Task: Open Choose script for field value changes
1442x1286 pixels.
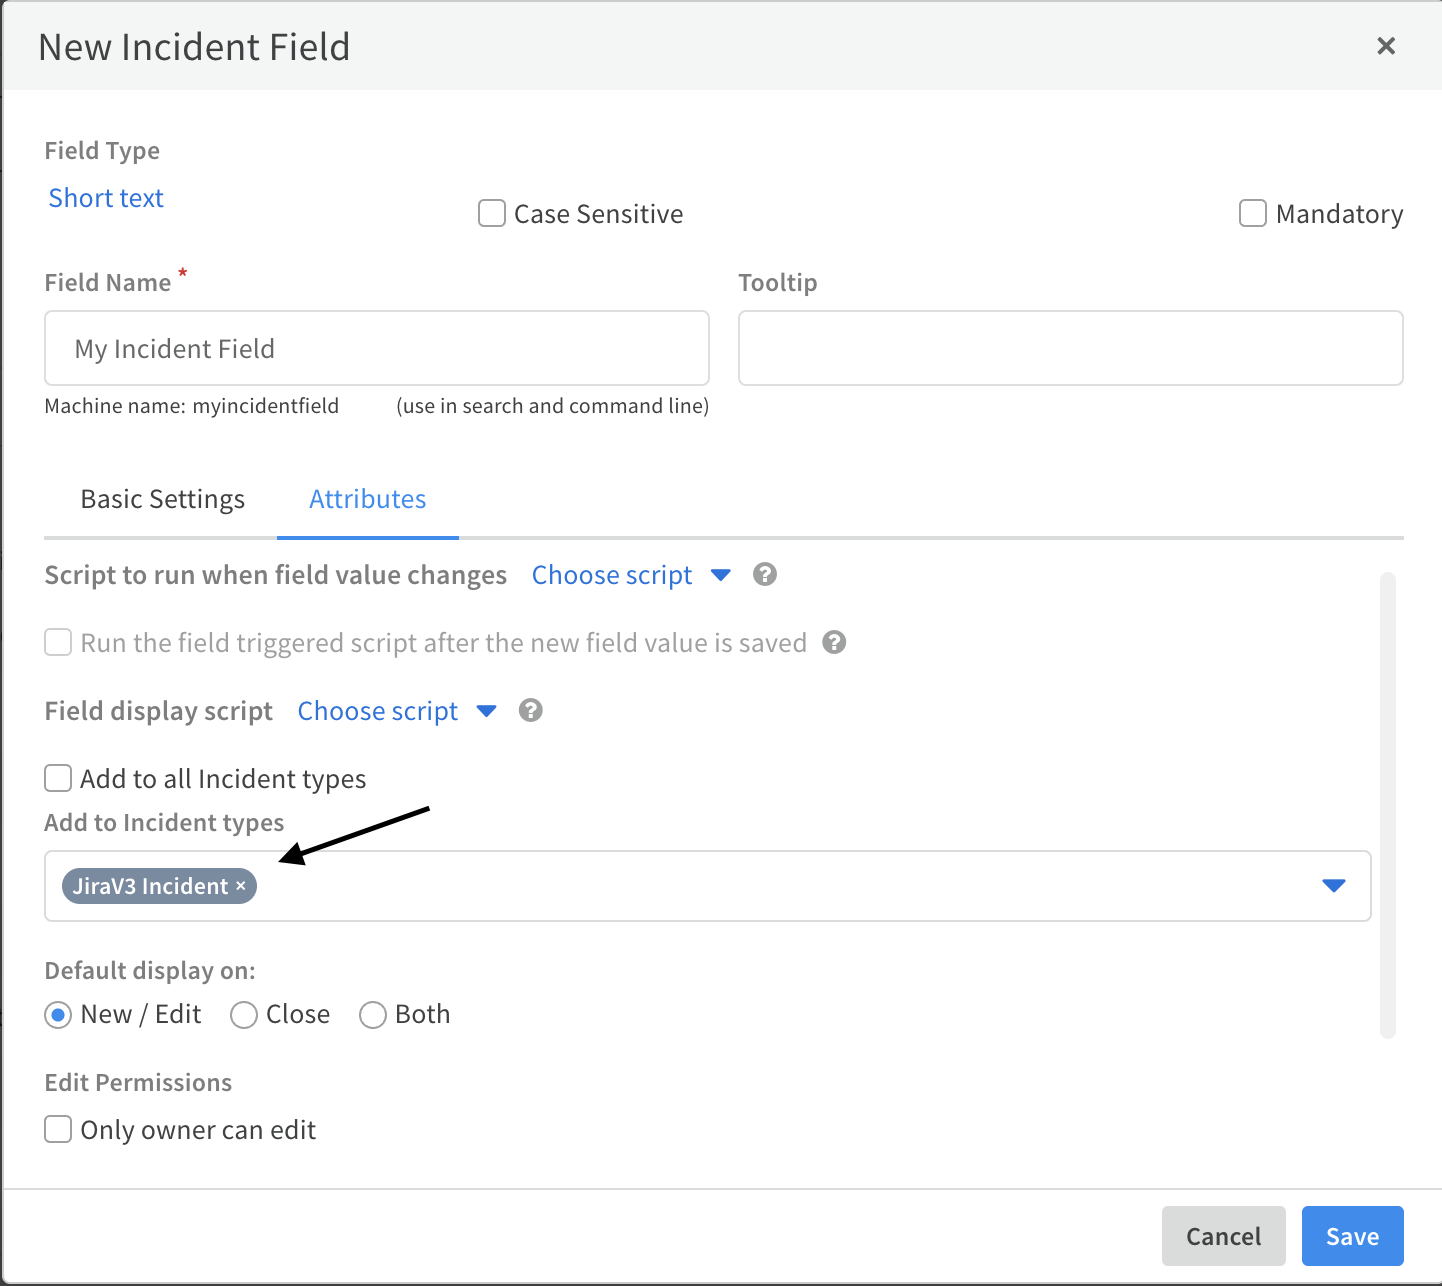Action: 611,575
